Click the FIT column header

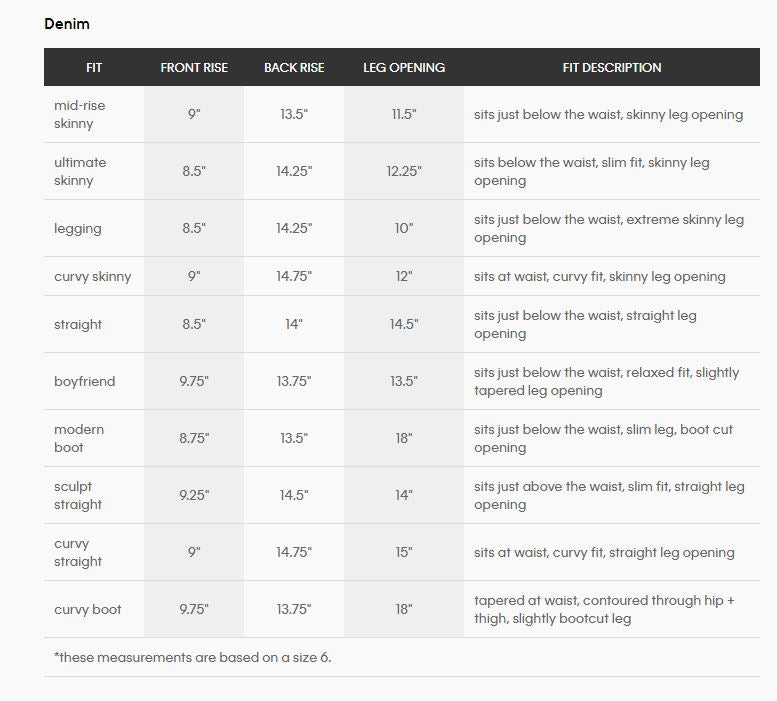94,68
